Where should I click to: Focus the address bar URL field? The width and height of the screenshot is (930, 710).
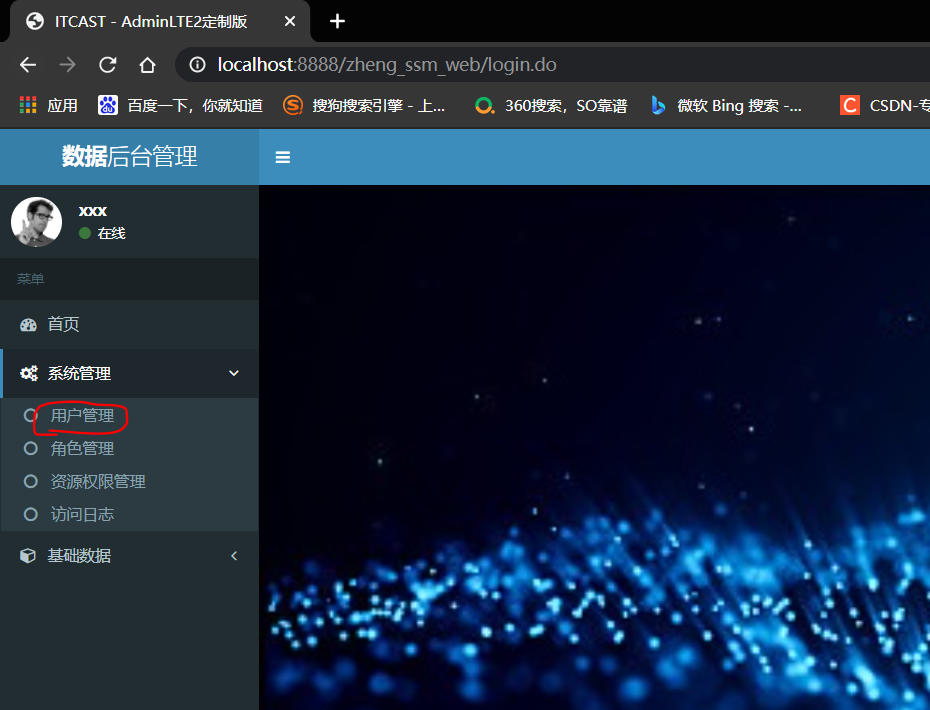tap(552, 65)
